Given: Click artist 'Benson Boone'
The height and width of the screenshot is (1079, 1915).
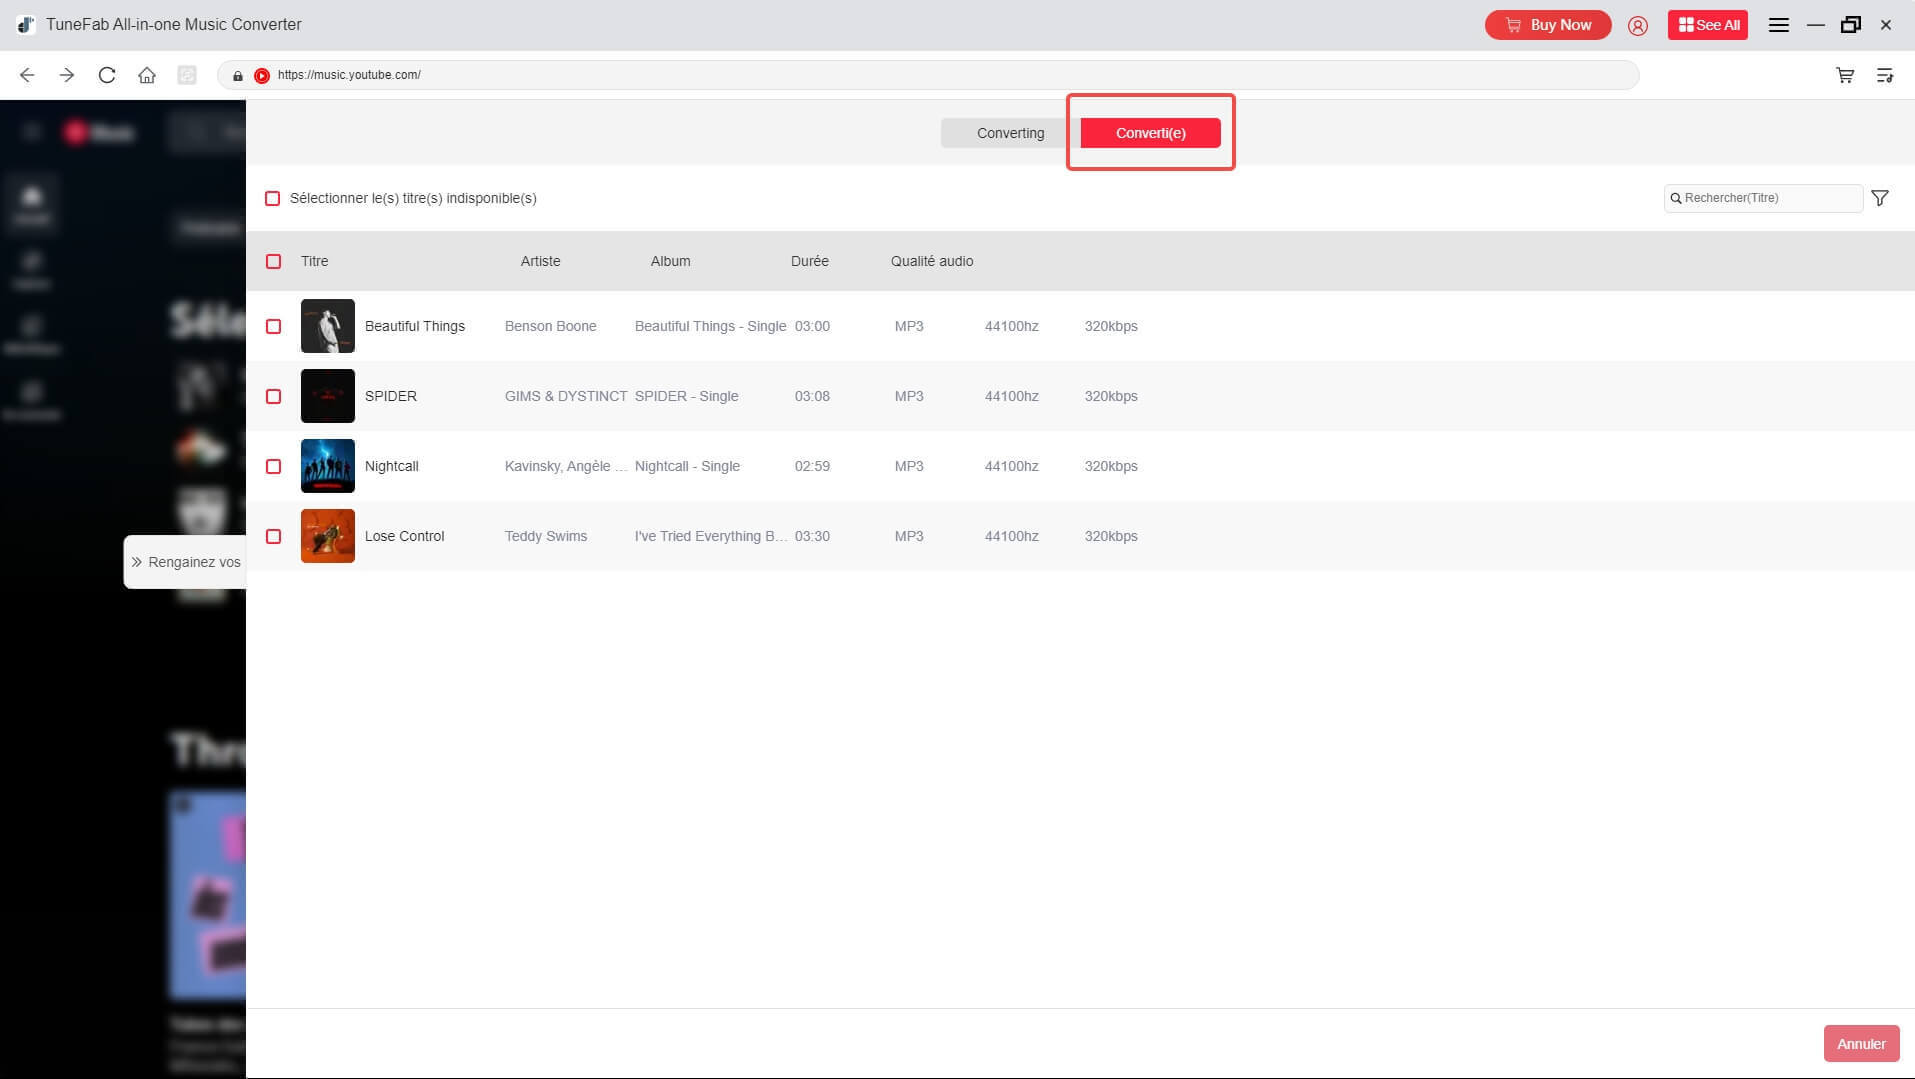Looking at the screenshot, I should pyautogui.click(x=551, y=326).
